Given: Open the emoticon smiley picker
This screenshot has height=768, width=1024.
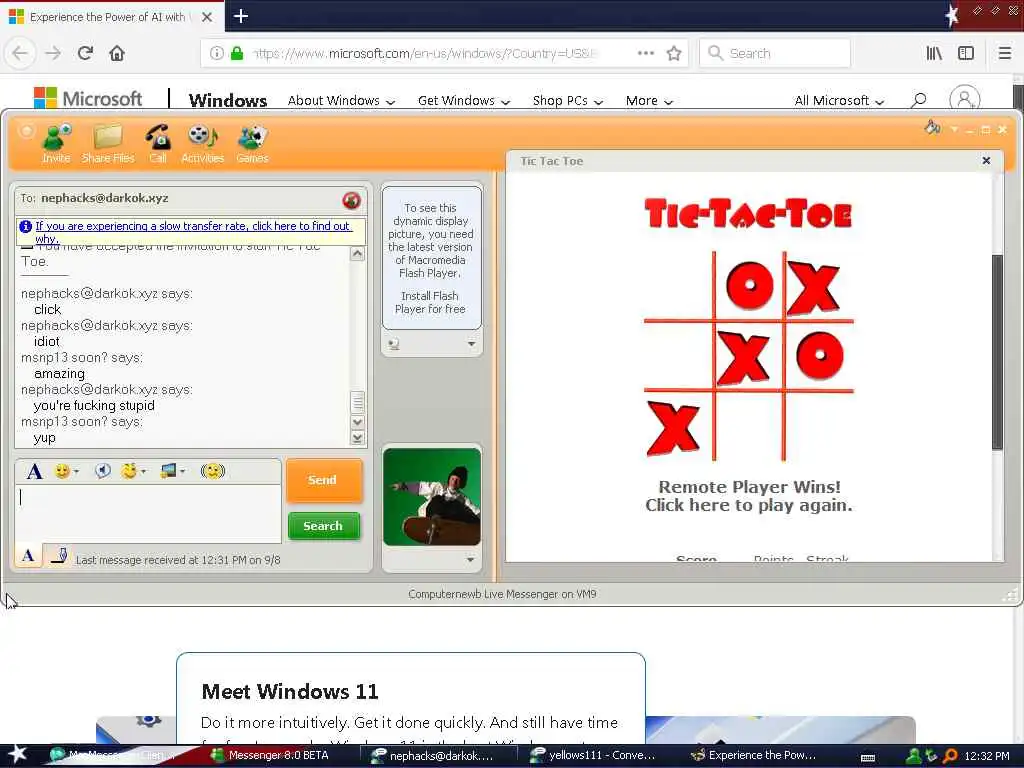Looking at the screenshot, I should (62, 471).
